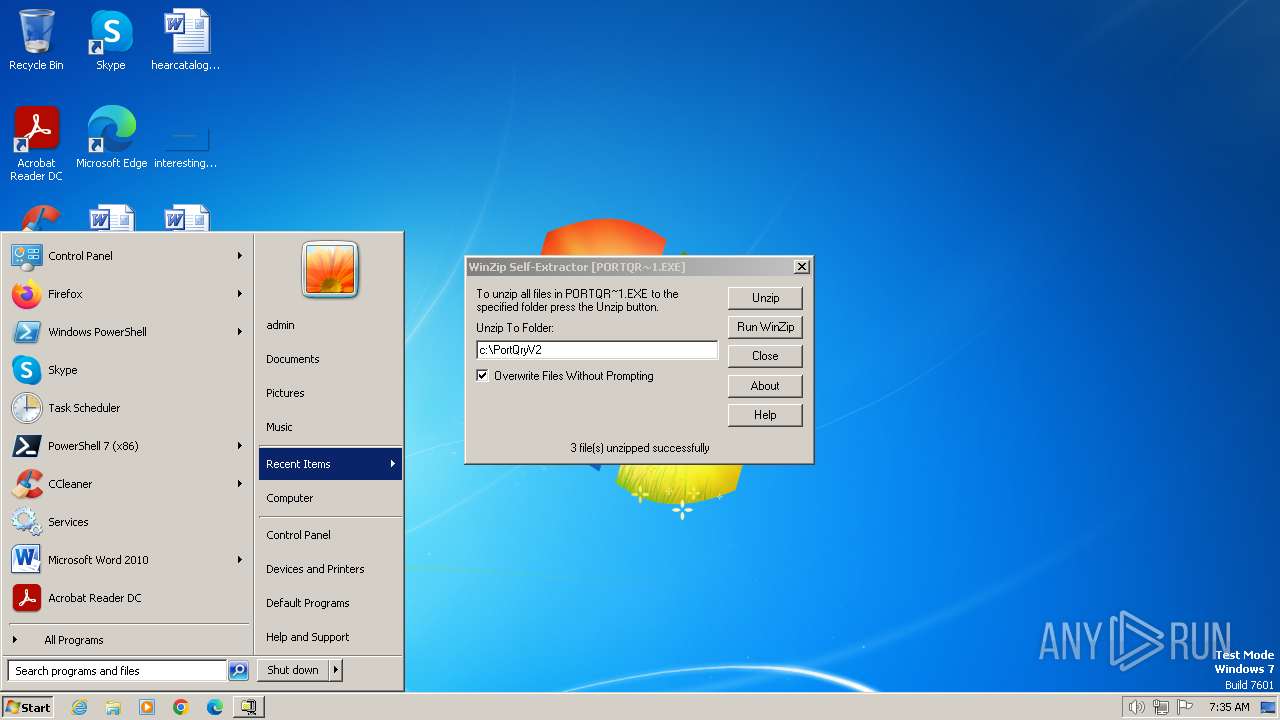Screen dimensions: 1280x720
Task: Click the Show desktop button
Action: point(1269,707)
